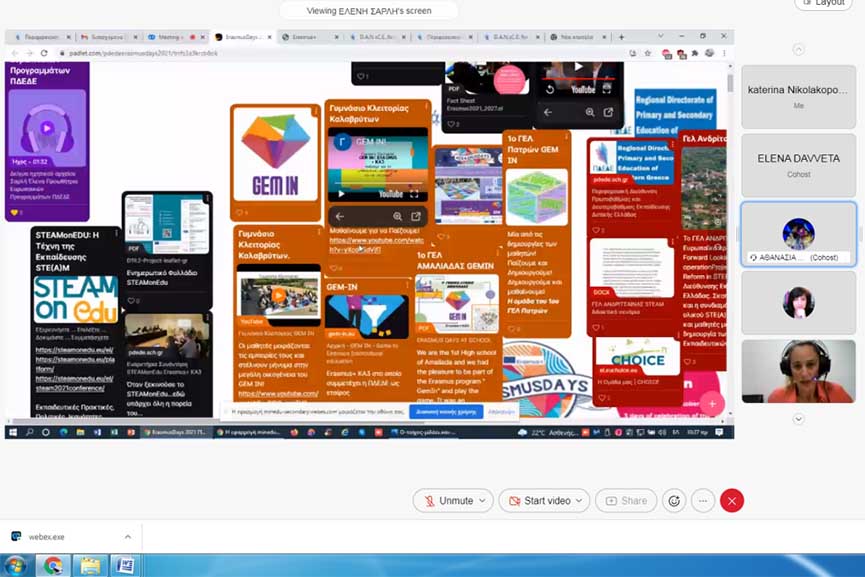Open the More options ellipsis button
The height and width of the screenshot is (577, 865).
703,501
